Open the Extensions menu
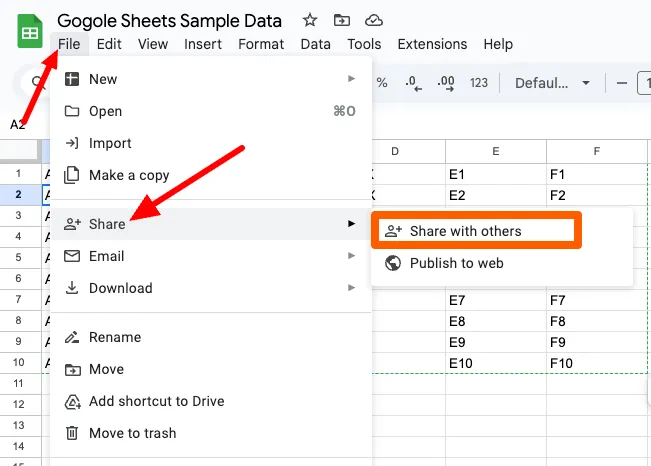The height and width of the screenshot is (466, 651). (x=432, y=44)
